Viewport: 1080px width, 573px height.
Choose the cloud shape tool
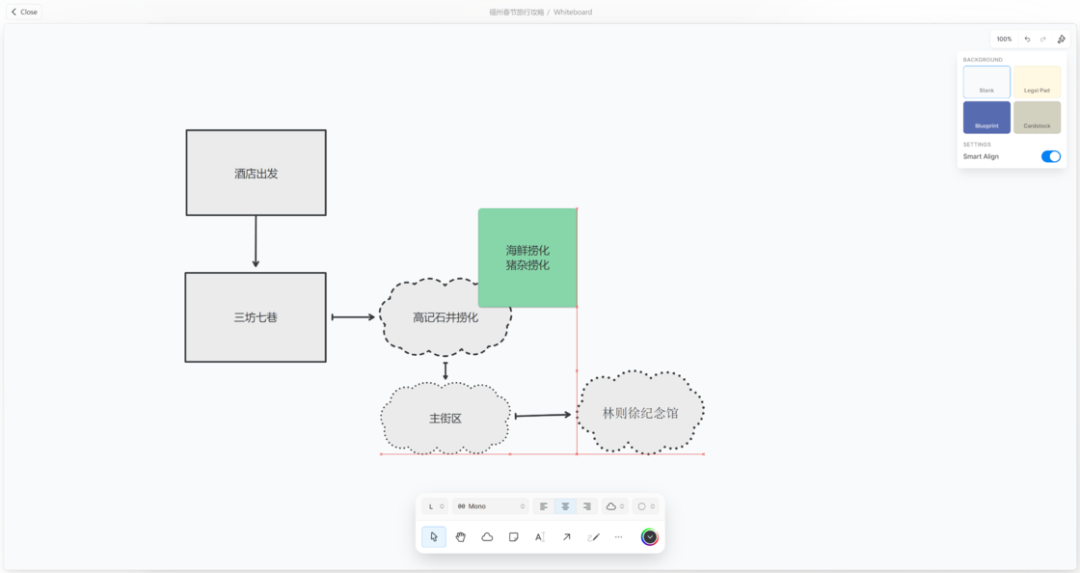[x=487, y=536]
